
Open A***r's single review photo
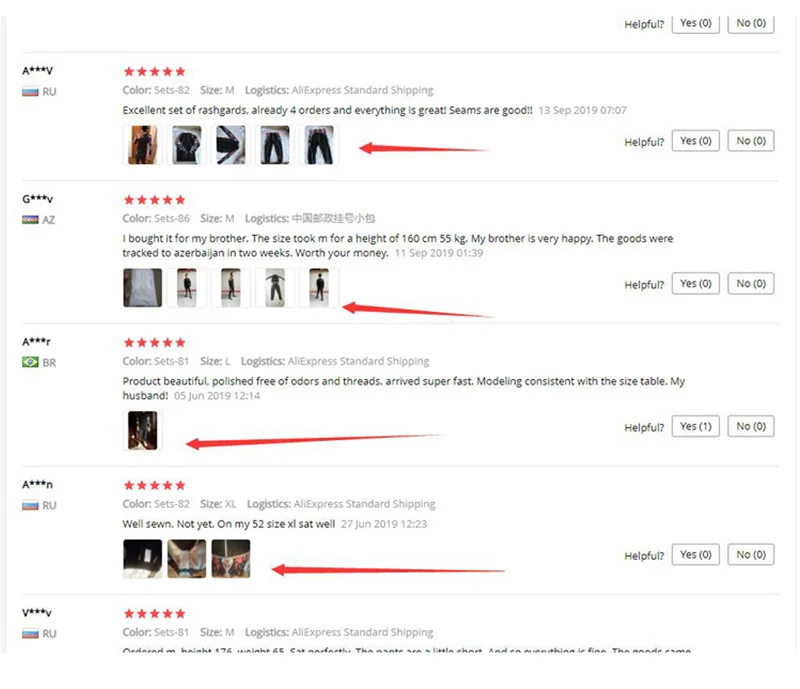(143, 430)
